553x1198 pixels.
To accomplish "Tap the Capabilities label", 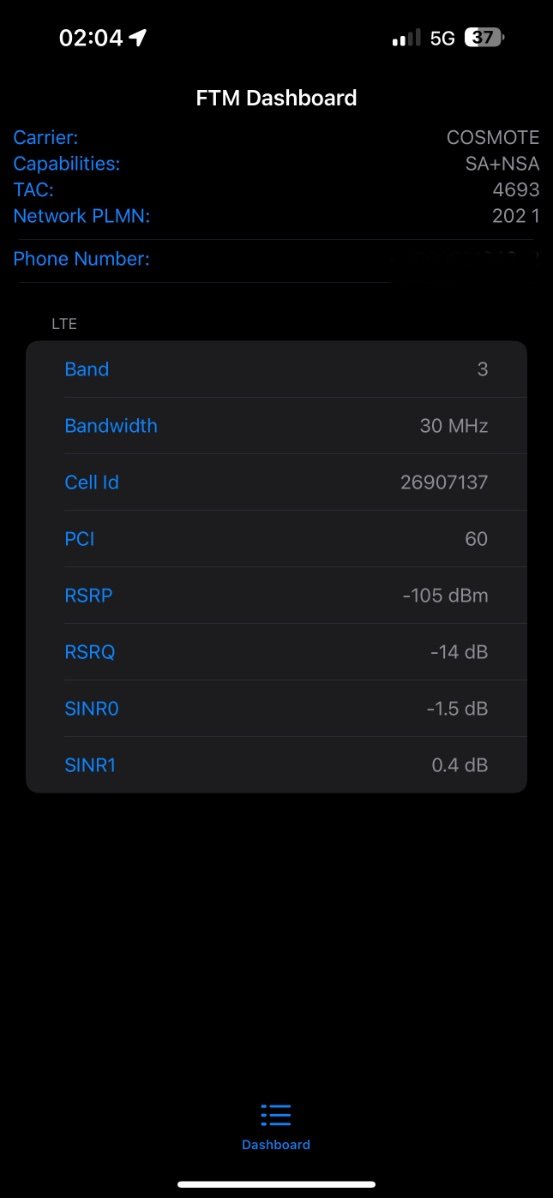I will 66,164.
